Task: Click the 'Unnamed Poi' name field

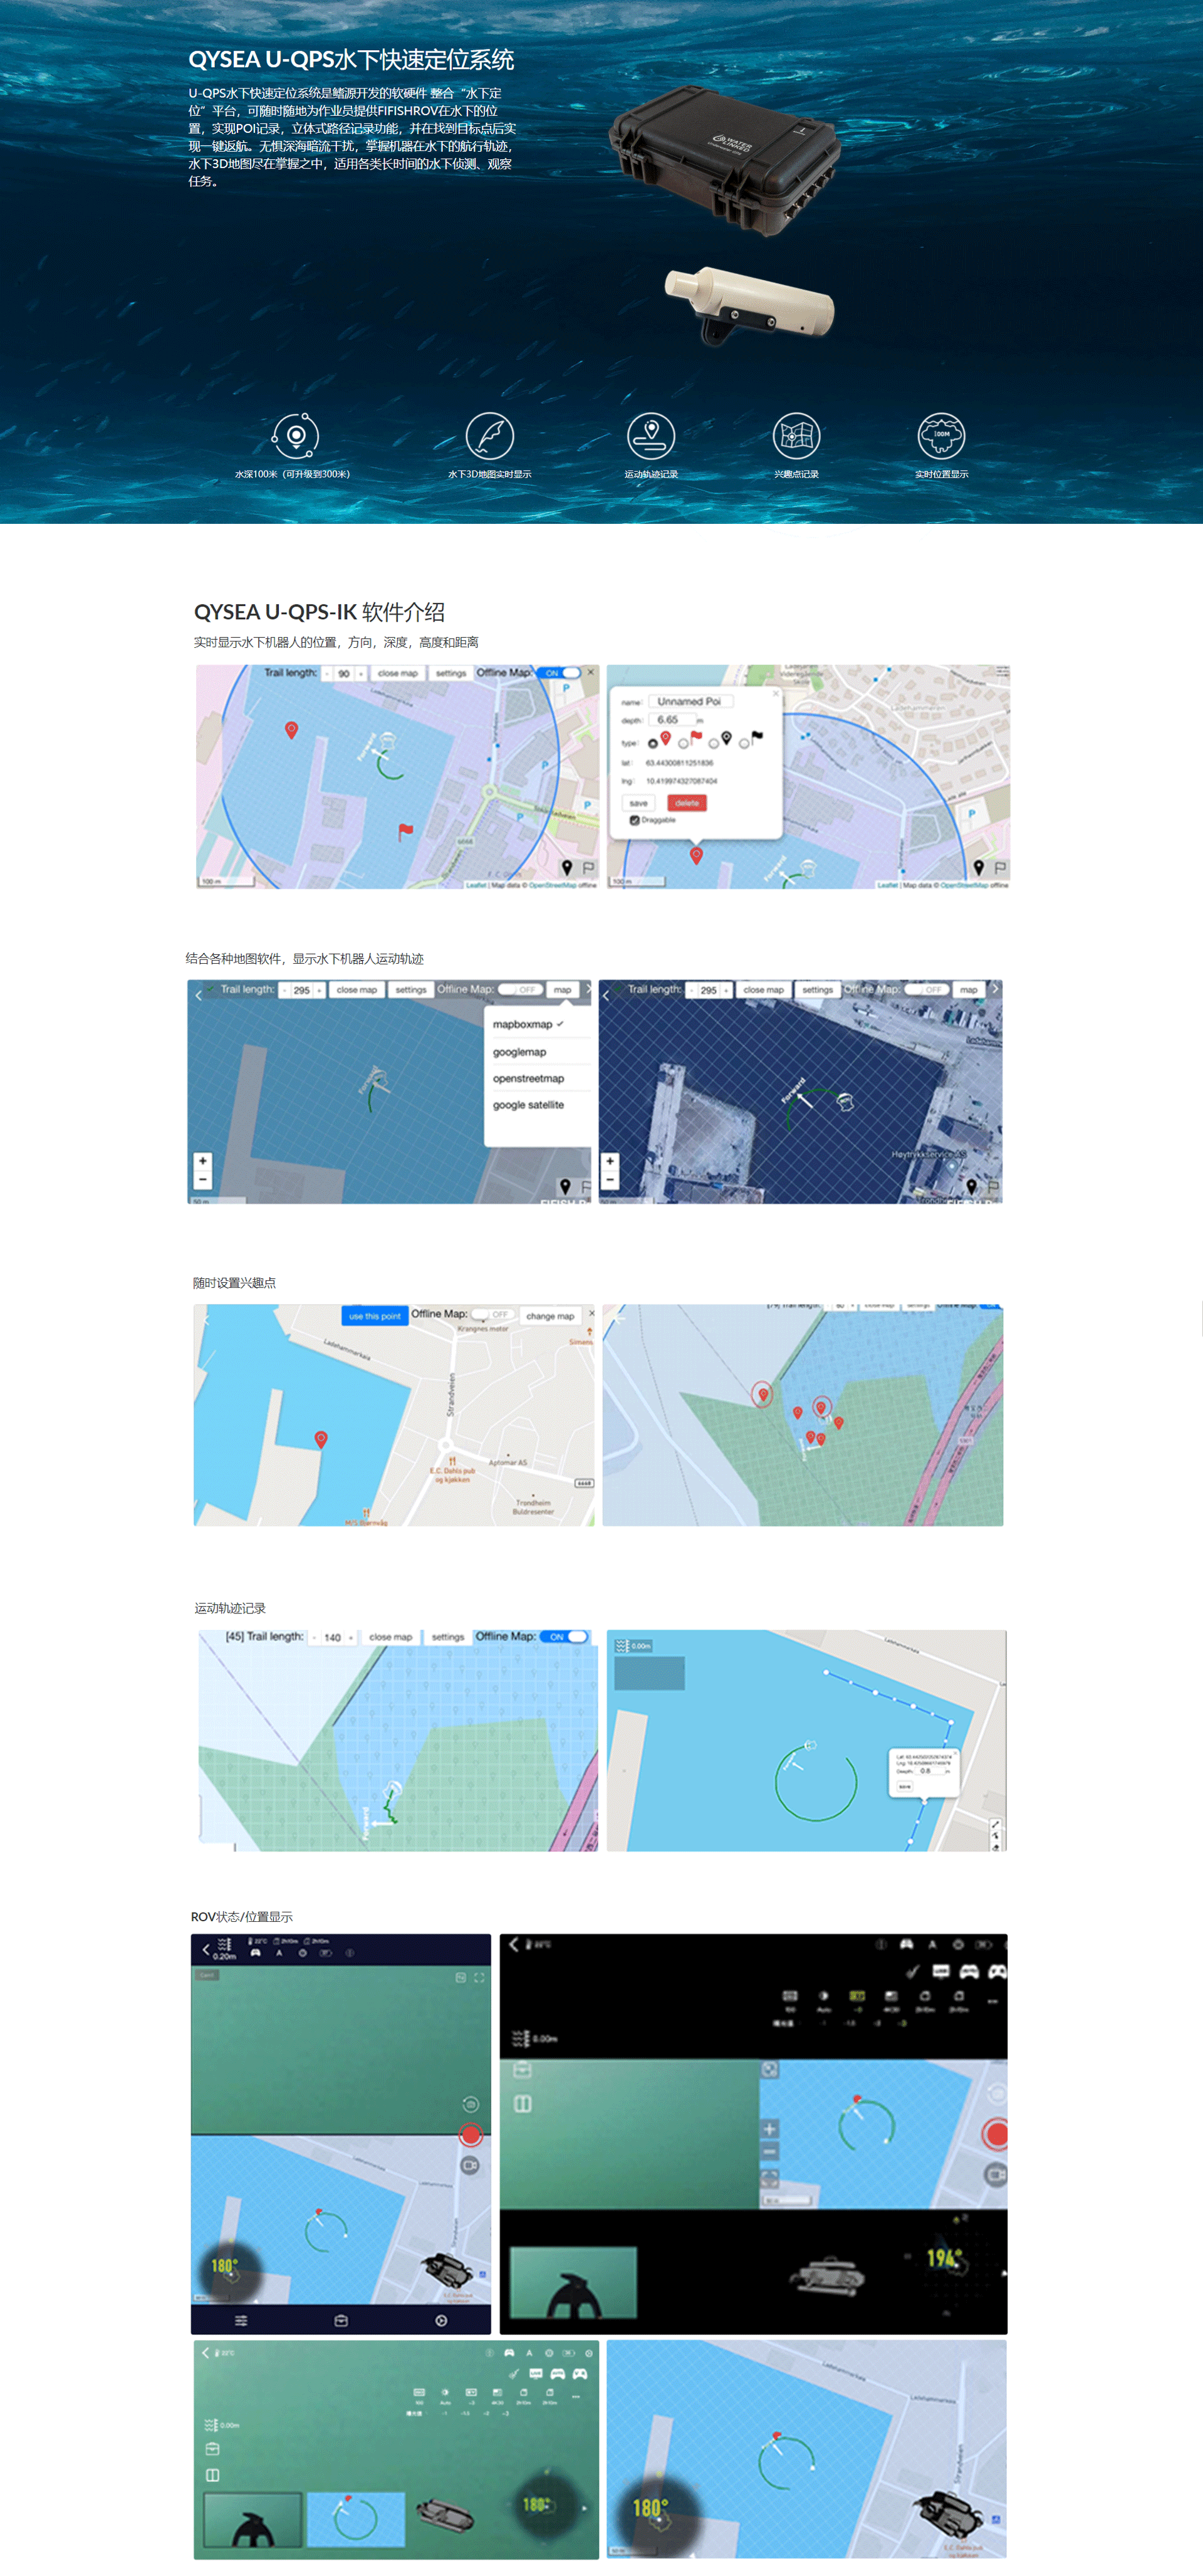Action: pos(690,701)
